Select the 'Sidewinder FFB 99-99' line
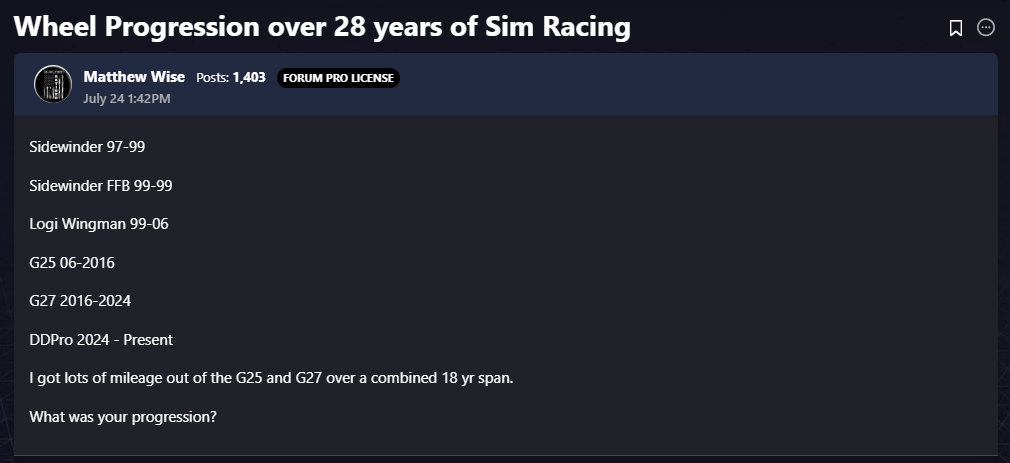1010x463 pixels. [100, 185]
